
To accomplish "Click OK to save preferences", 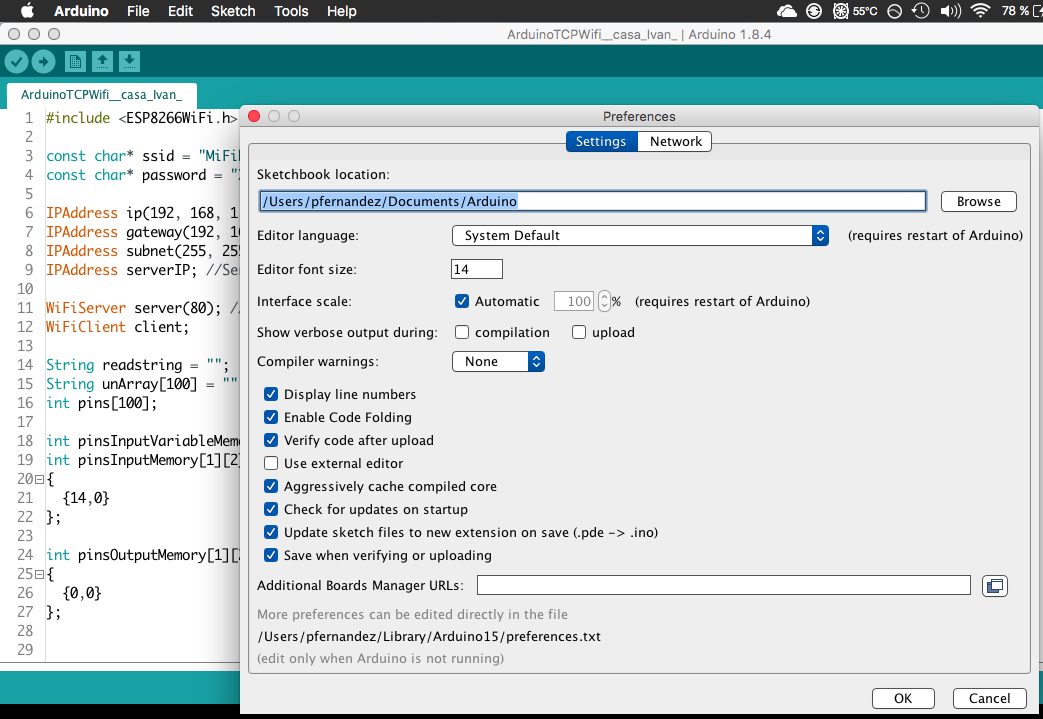I will point(902,698).
